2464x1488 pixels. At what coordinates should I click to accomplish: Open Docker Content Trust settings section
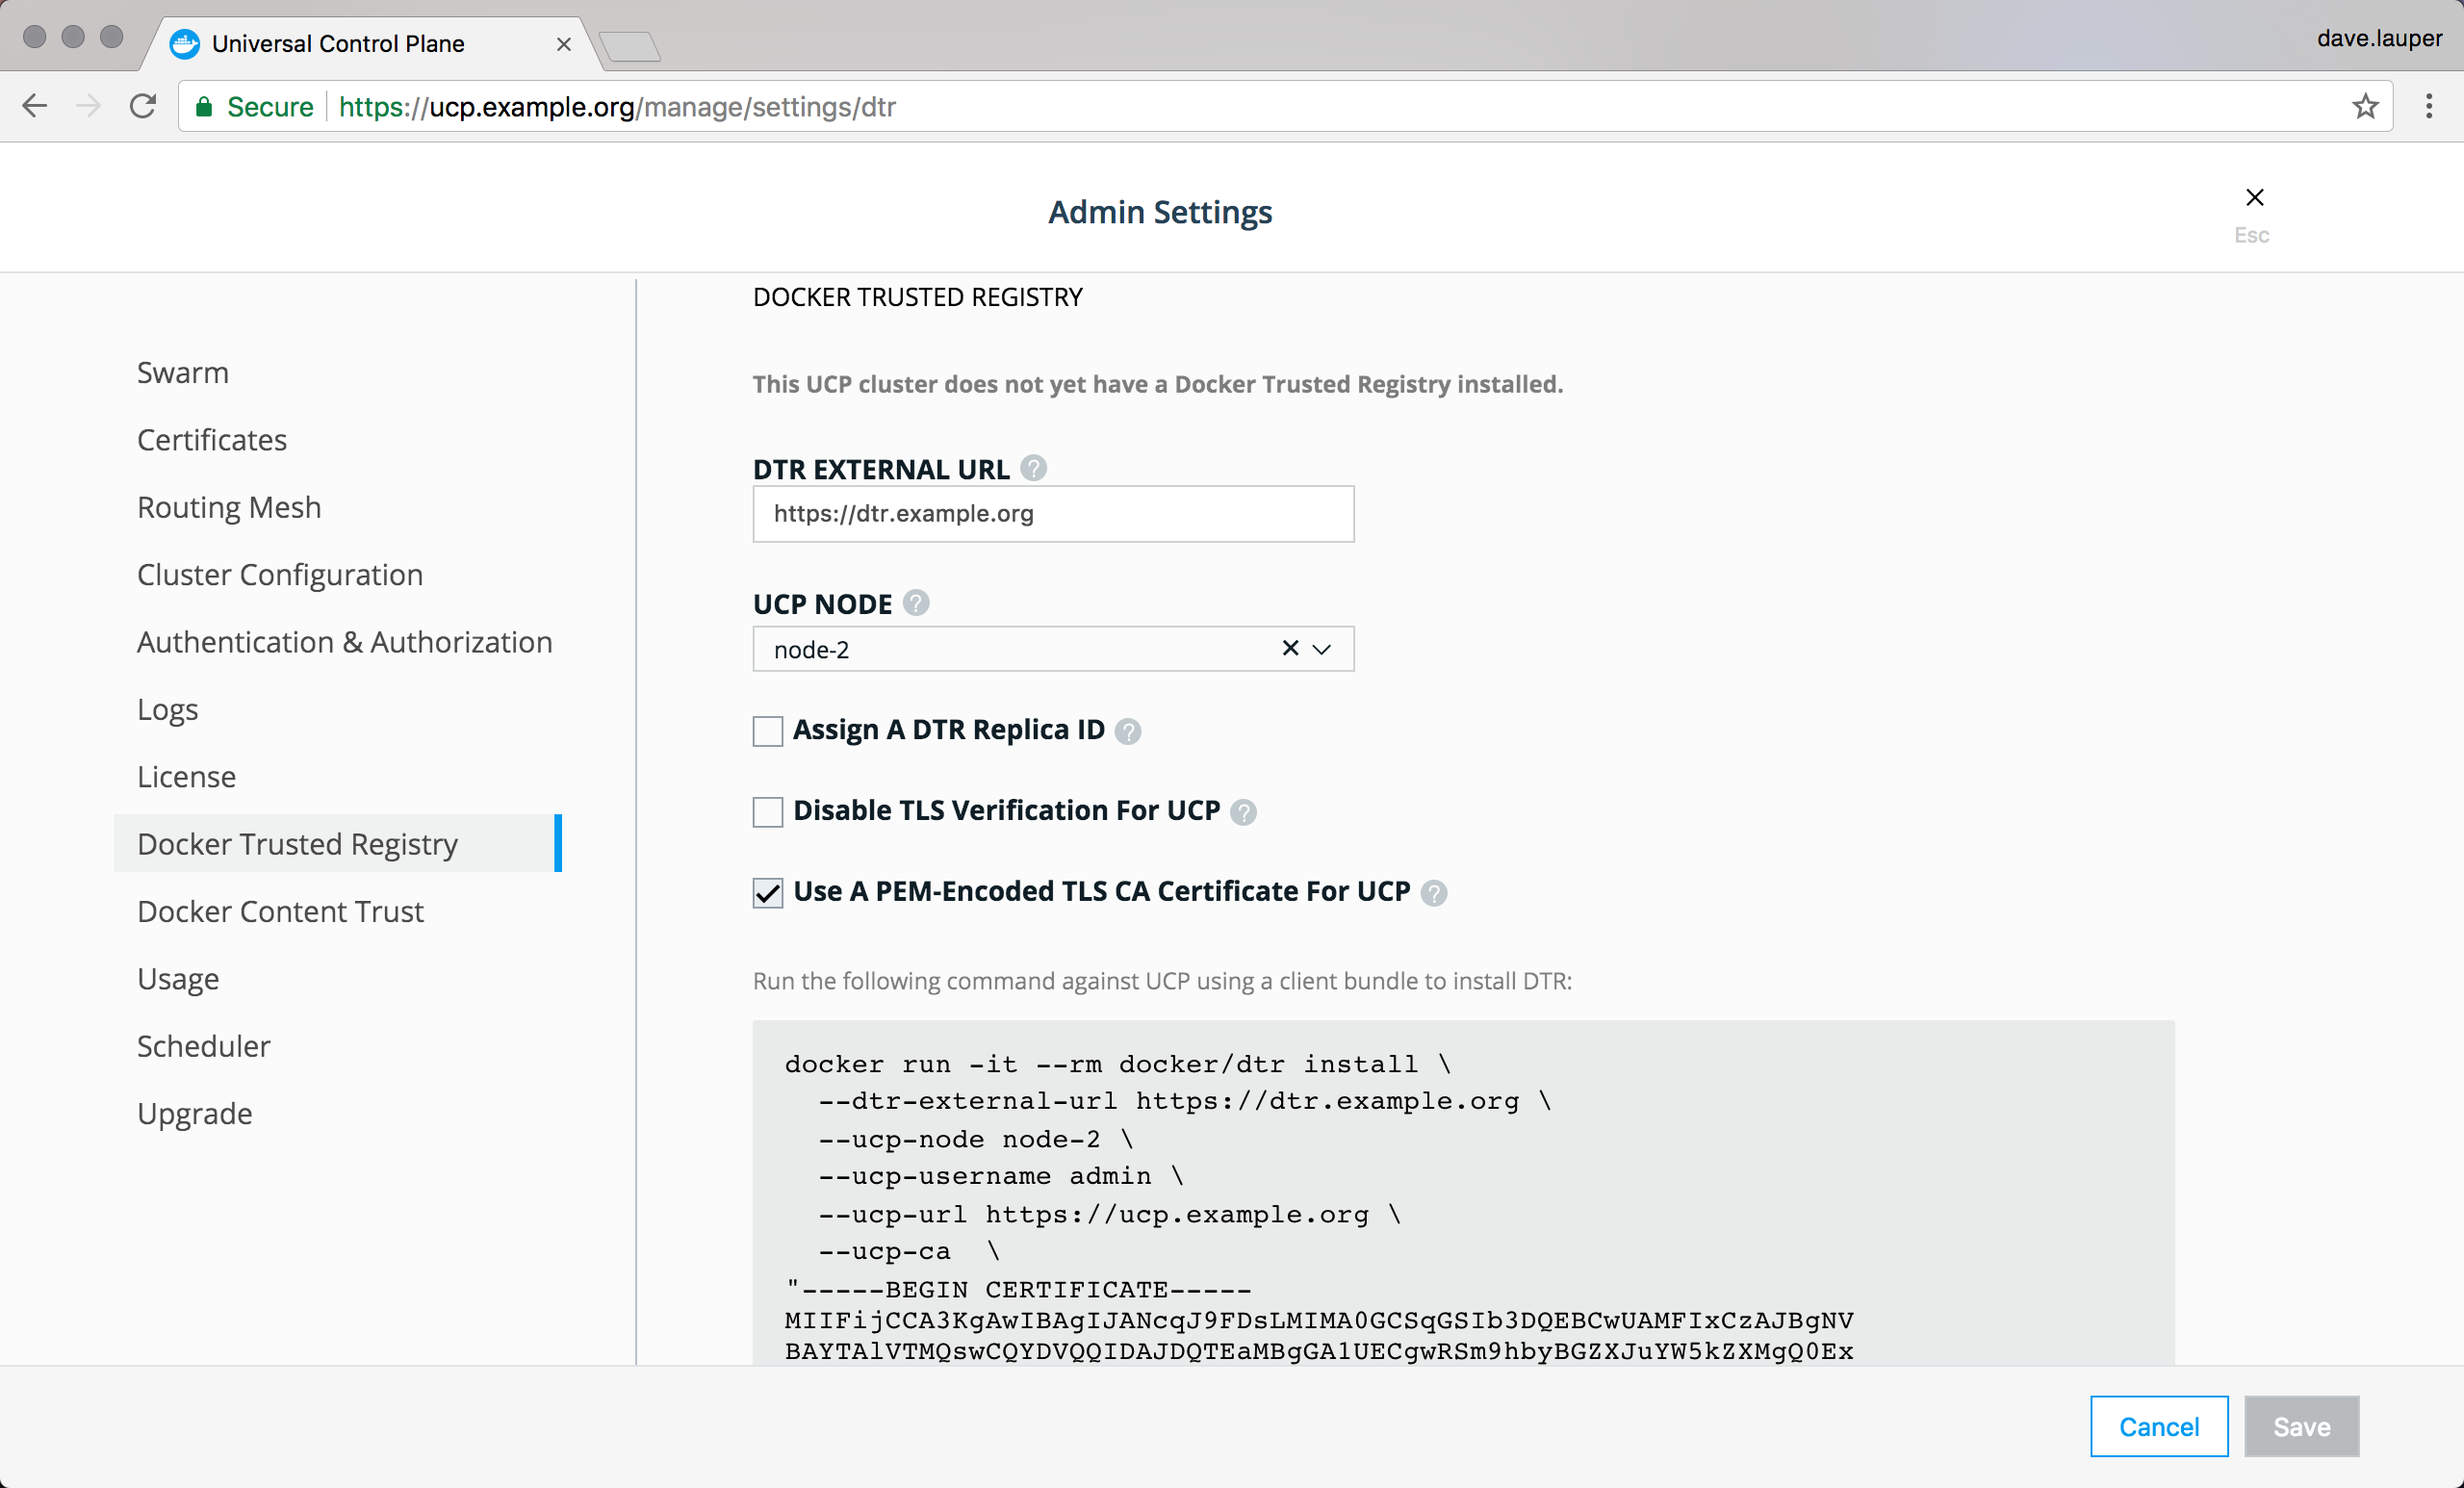[280, 911]
